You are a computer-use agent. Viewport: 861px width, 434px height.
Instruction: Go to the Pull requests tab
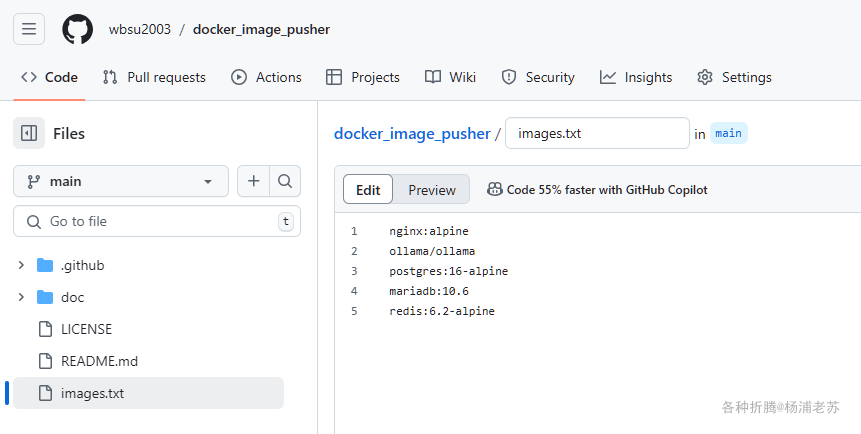154,77
